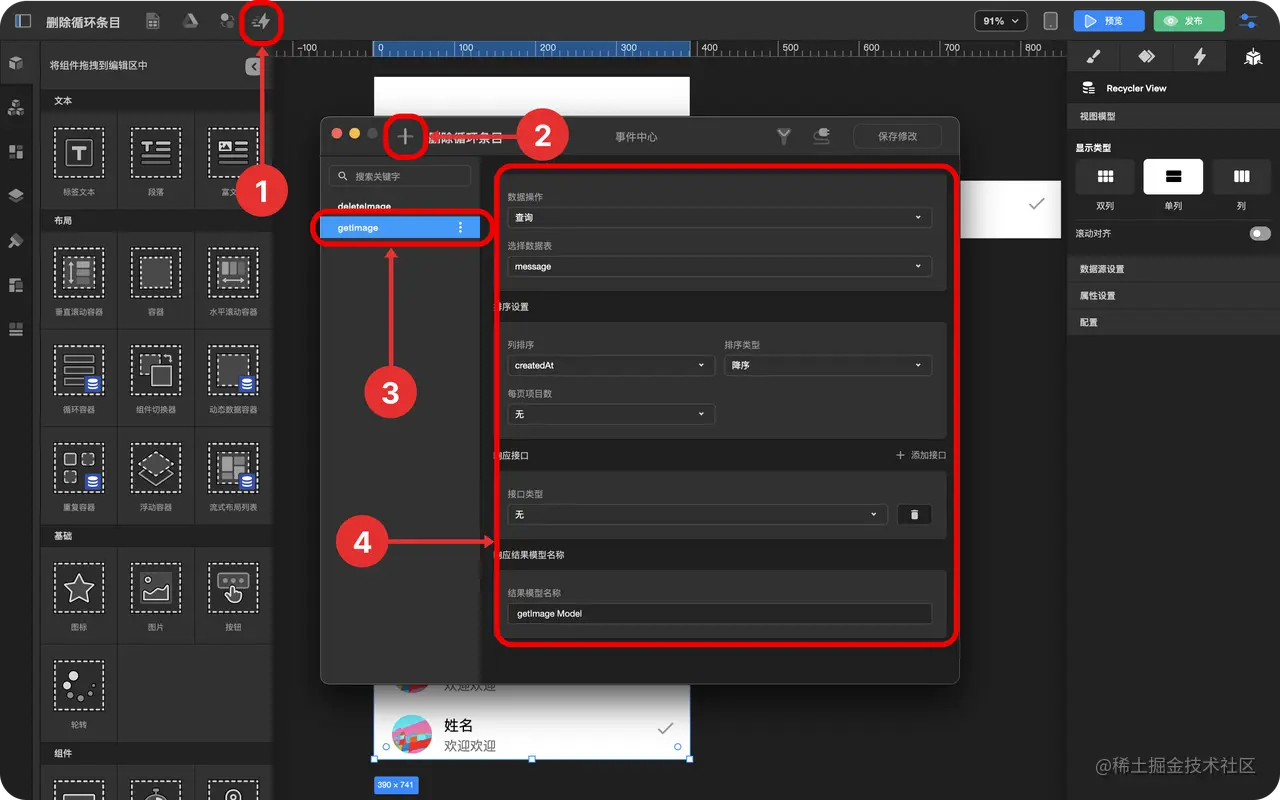The height and width of the screenshot is (800, 1280).
Task: Select the 重复容器 repeat container component
Action: point(79,476)
